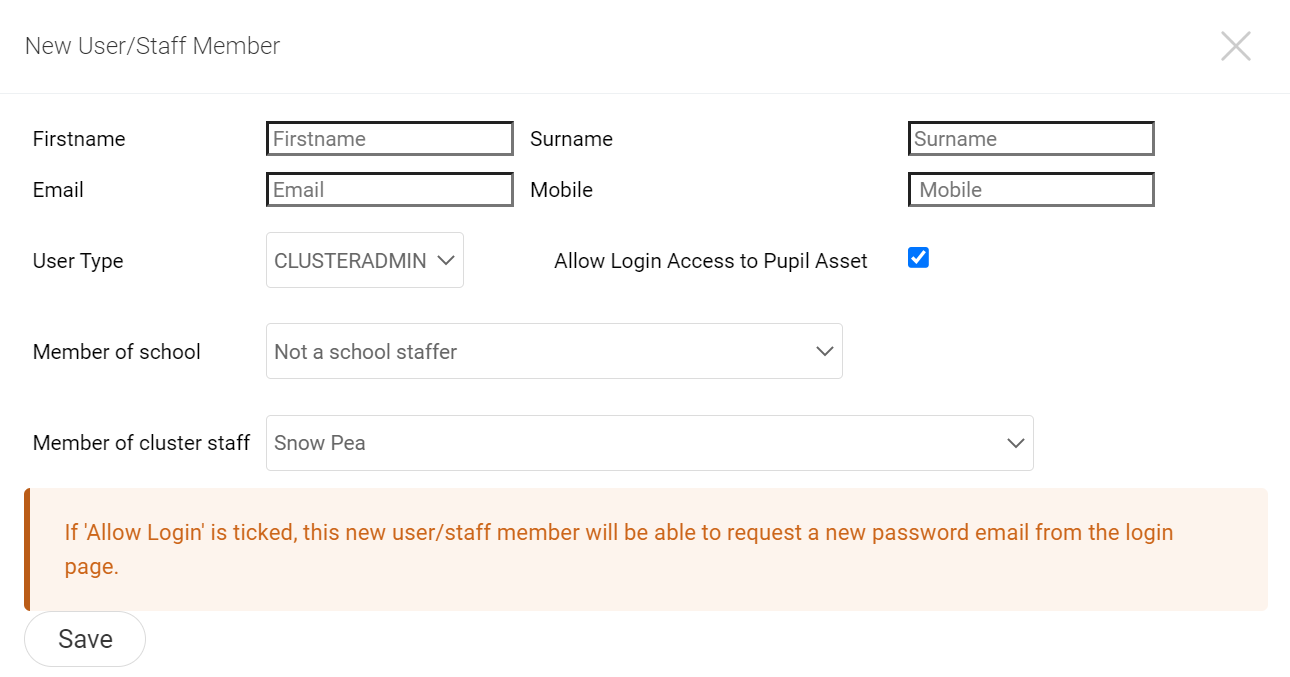Click the 'Member of cluster staff' label
The image size is (1290, 677).
click(141, 443)
